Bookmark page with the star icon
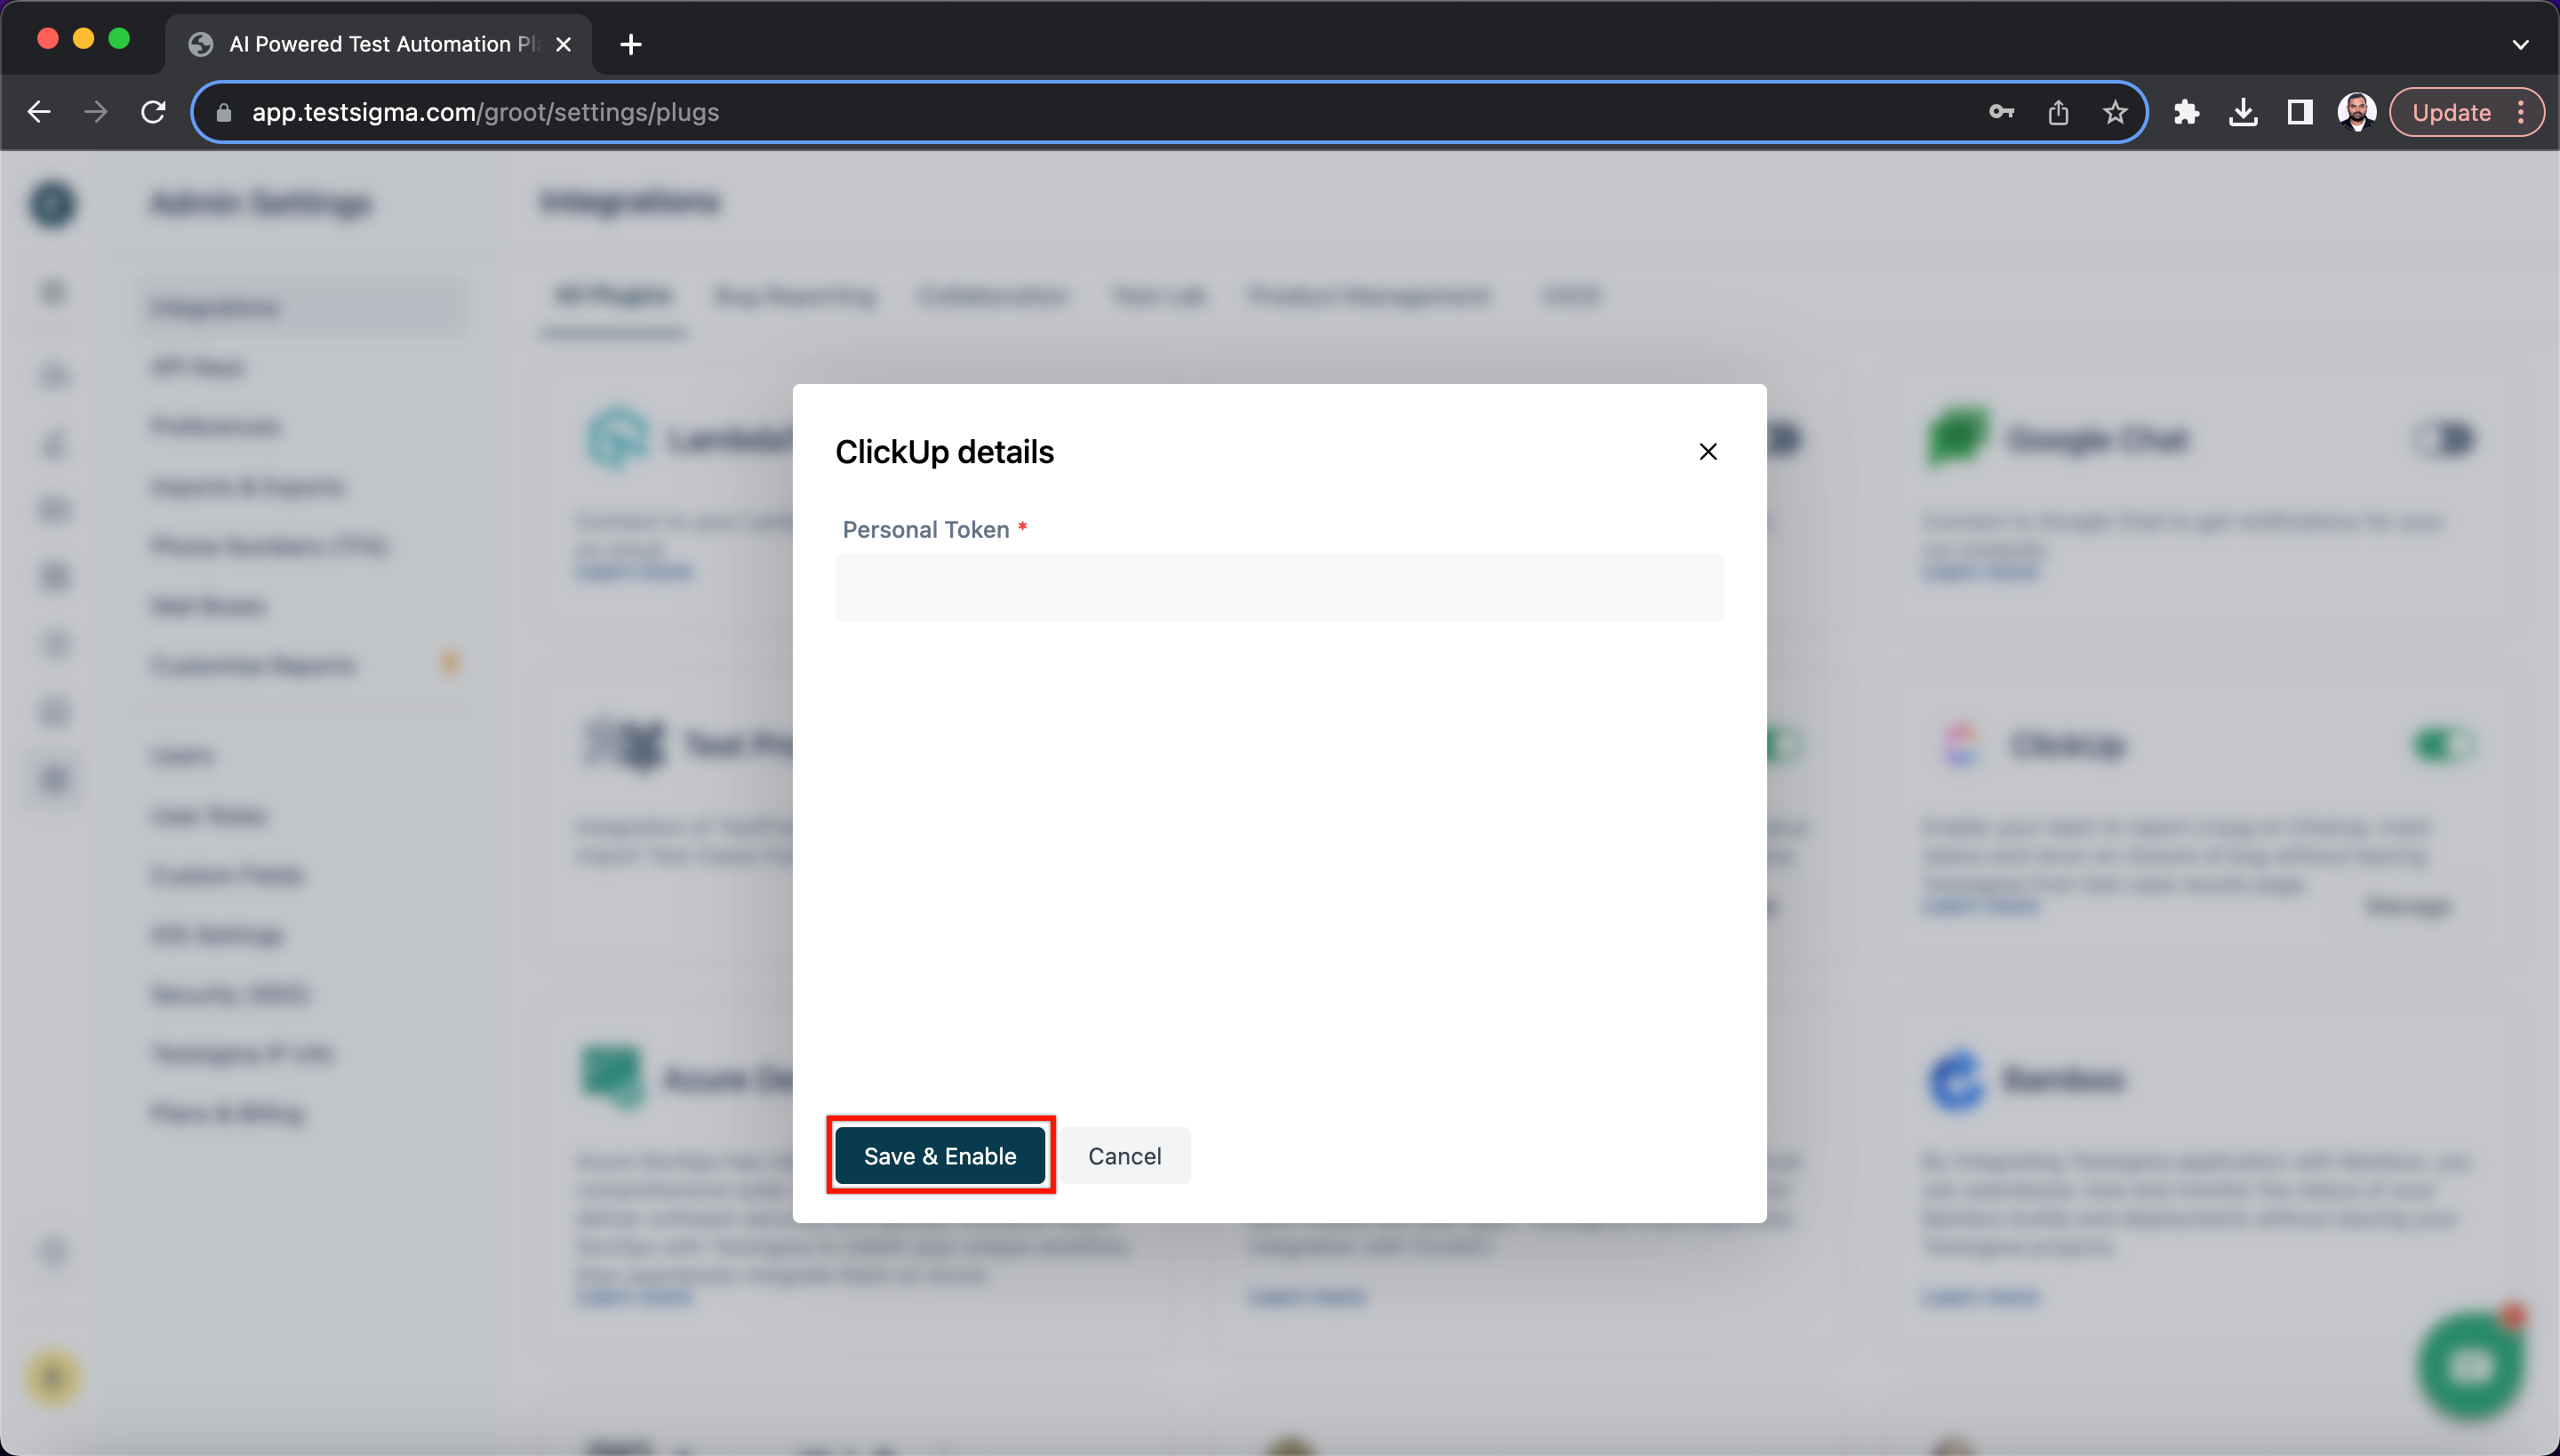Image resolution: width=2560 pixels, height=1456 pixels. tap(2114, 112)
